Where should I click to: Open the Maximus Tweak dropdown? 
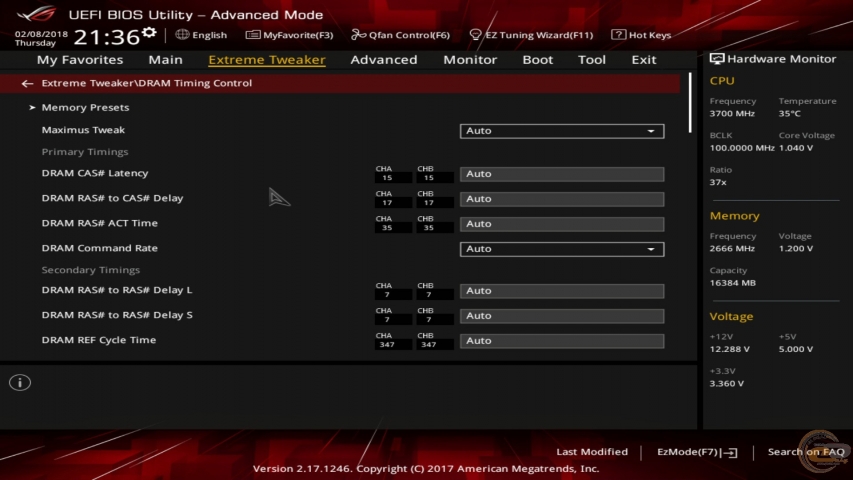point(562,131)
